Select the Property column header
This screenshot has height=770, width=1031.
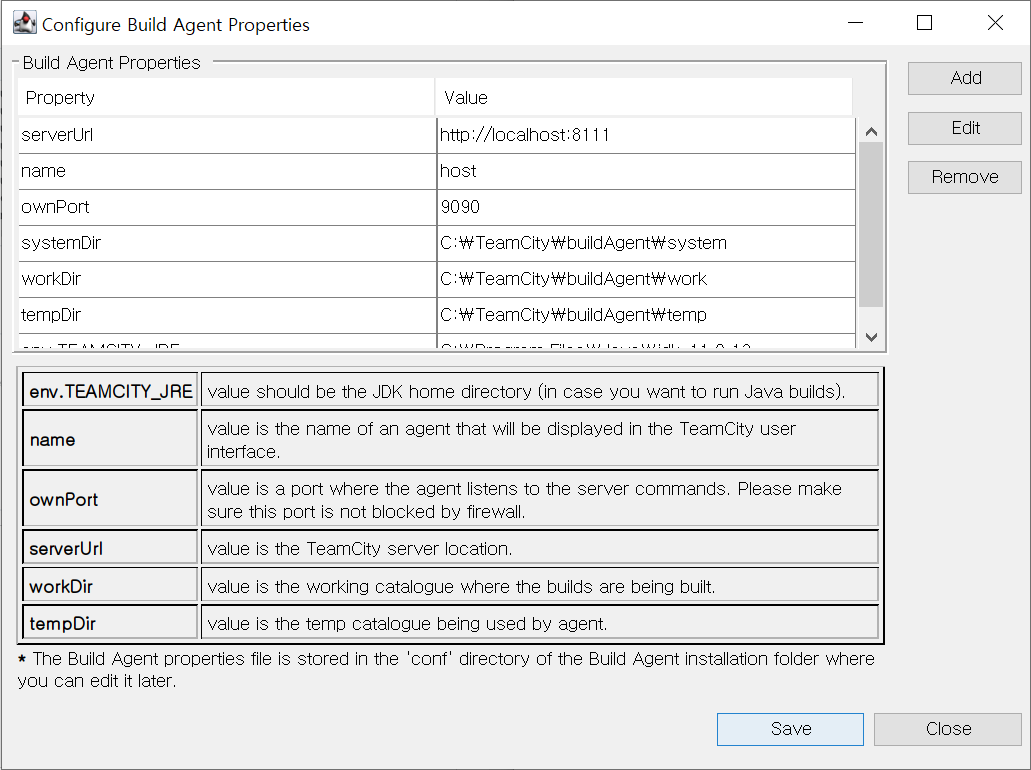(226, 97)
